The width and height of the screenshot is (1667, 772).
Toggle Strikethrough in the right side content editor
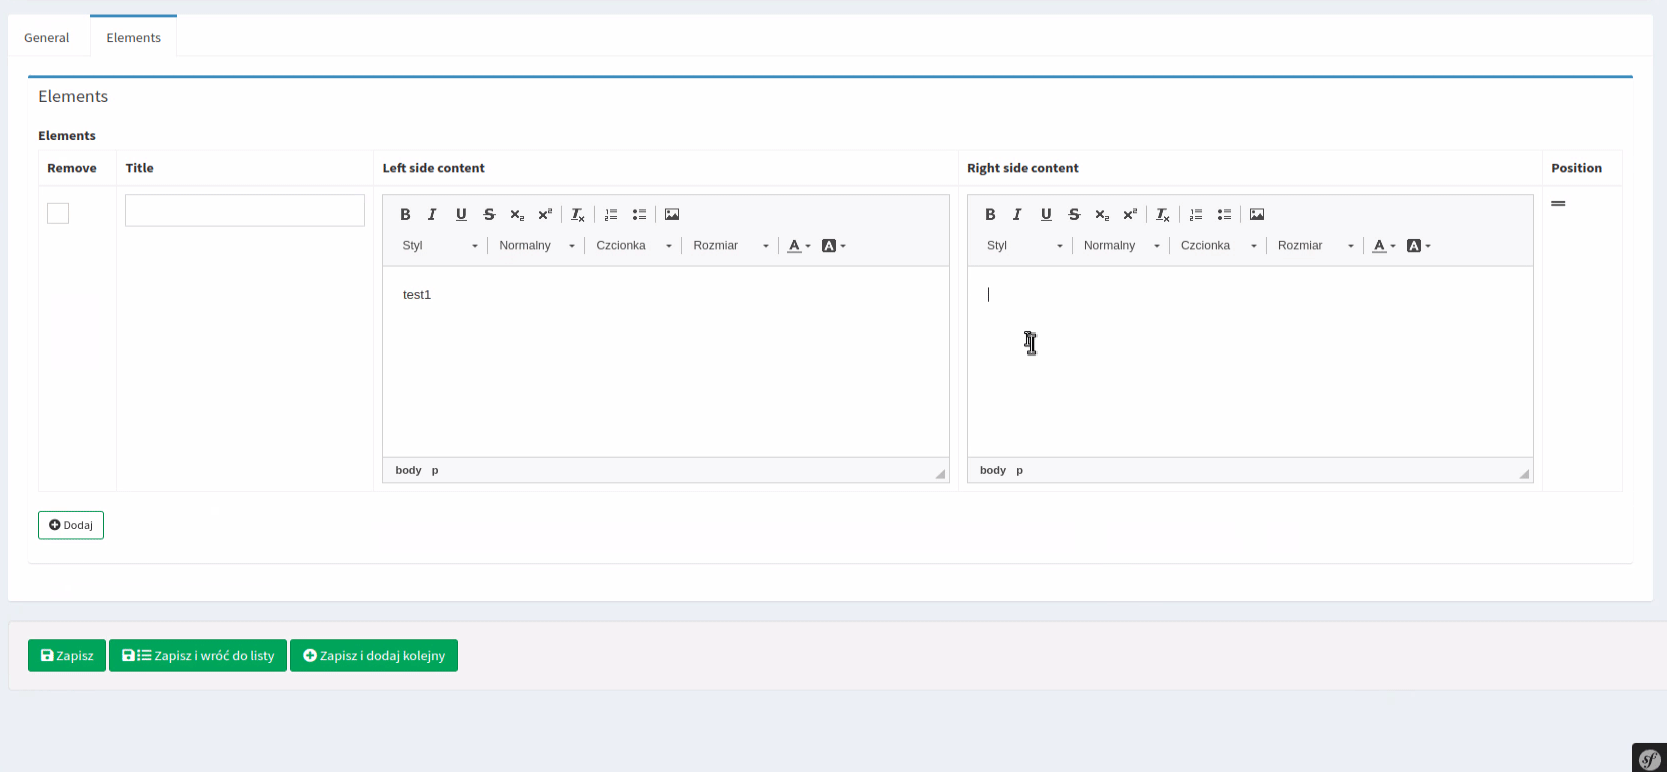coord(1074,214)
